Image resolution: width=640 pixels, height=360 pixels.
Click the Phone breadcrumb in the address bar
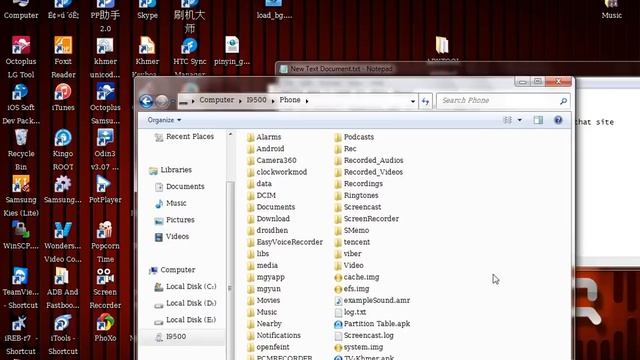click(290, 100)
